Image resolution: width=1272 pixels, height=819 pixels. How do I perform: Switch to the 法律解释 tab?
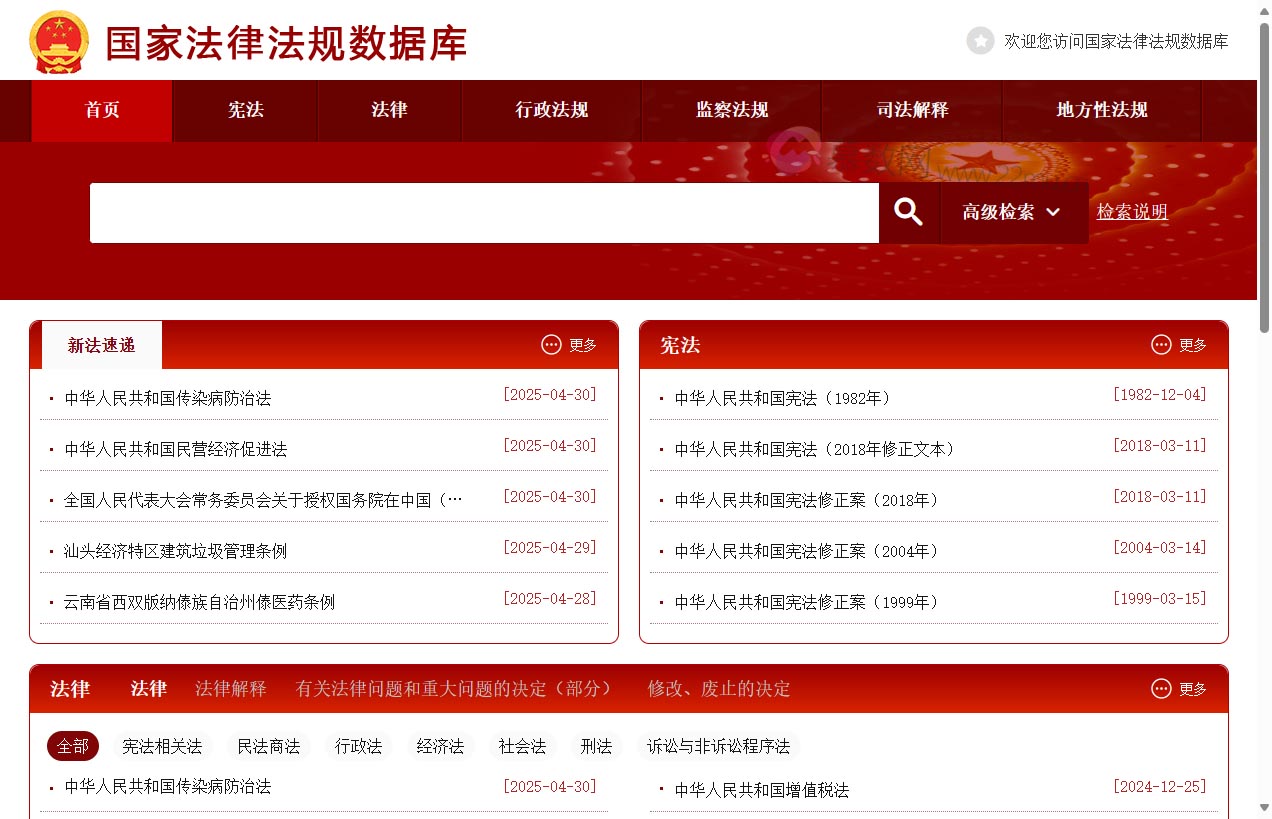point(230,688)
